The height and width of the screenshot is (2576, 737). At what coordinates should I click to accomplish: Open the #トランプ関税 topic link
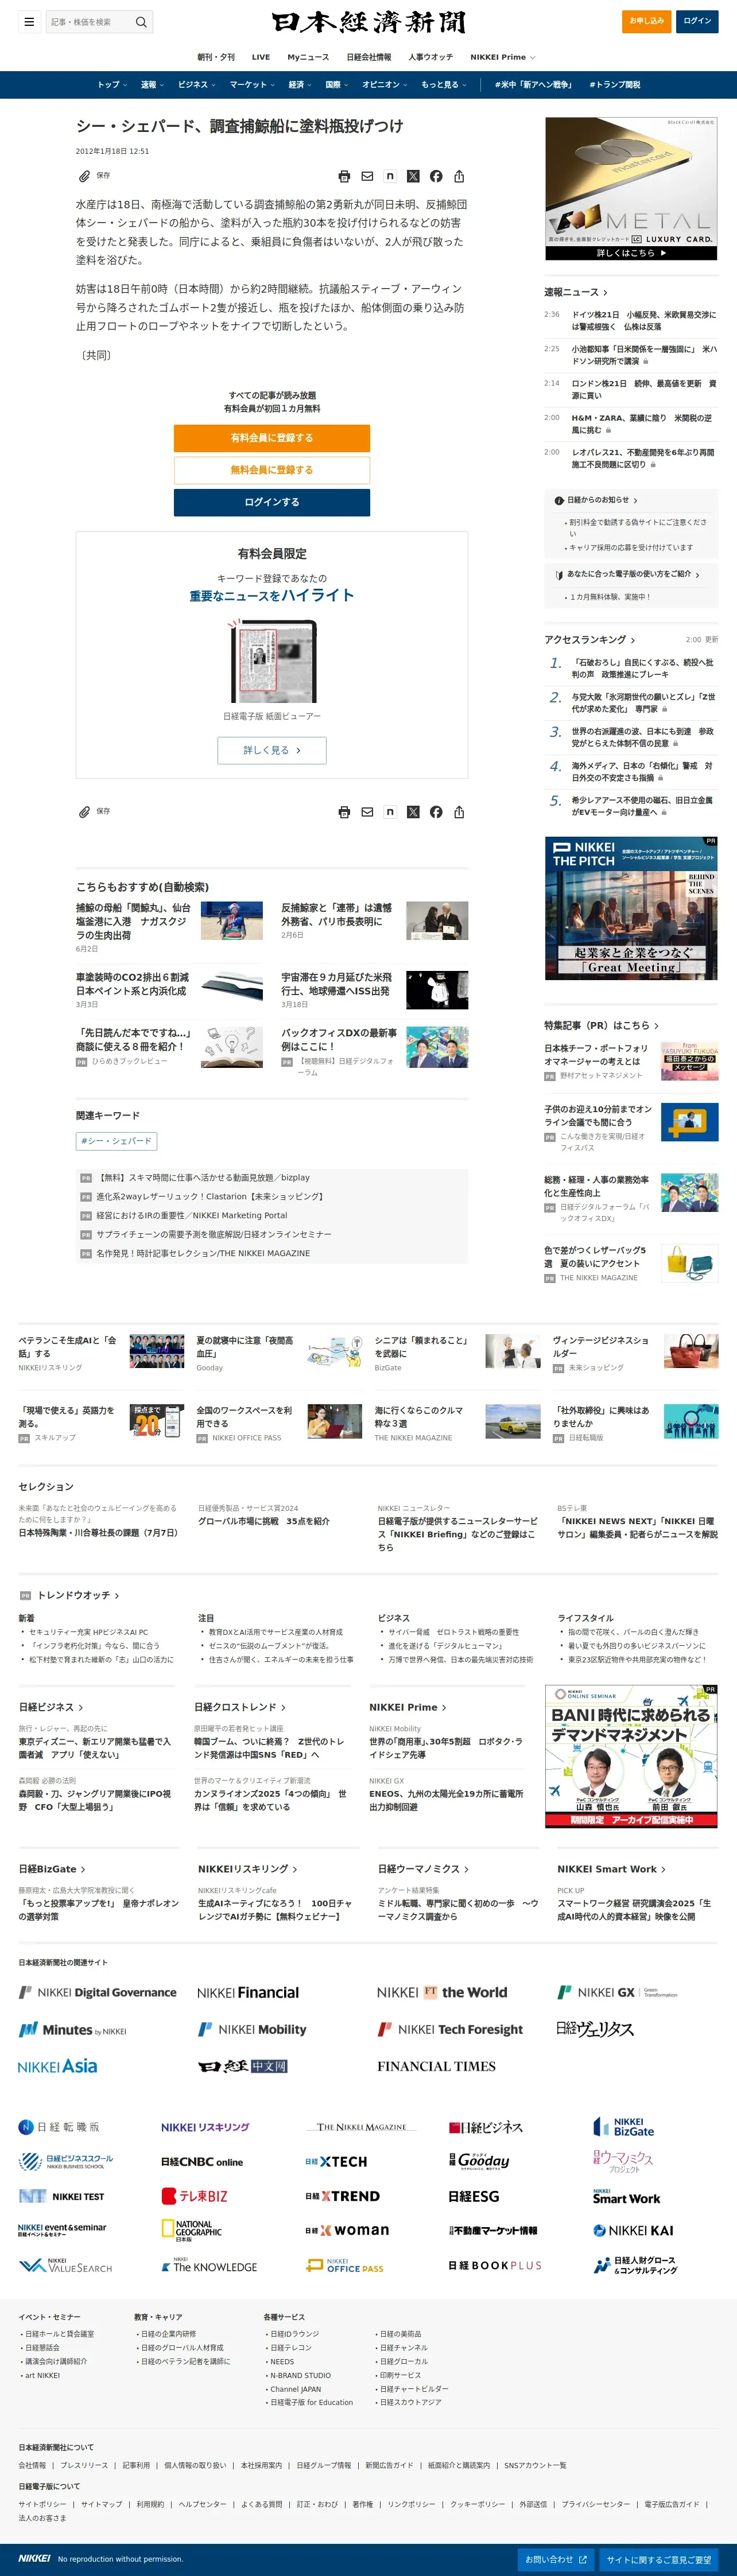point(614,85)
